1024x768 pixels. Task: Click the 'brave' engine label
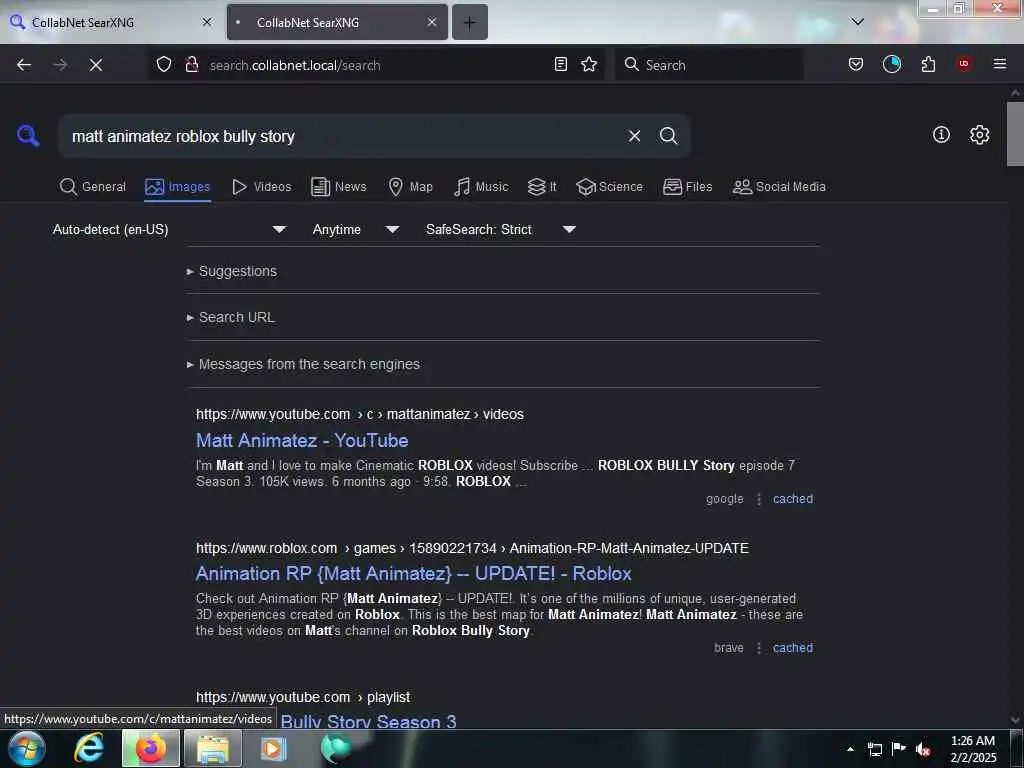(729, 648)
